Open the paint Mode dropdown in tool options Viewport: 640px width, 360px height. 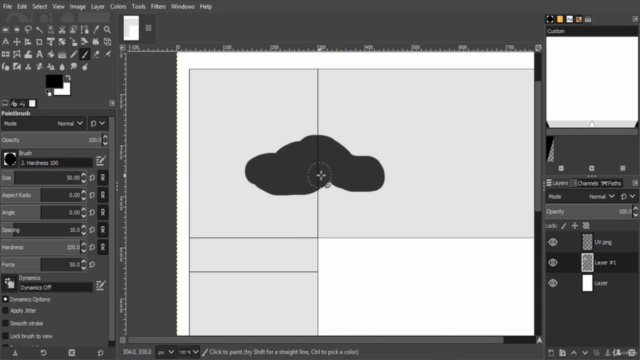point(43,123)
